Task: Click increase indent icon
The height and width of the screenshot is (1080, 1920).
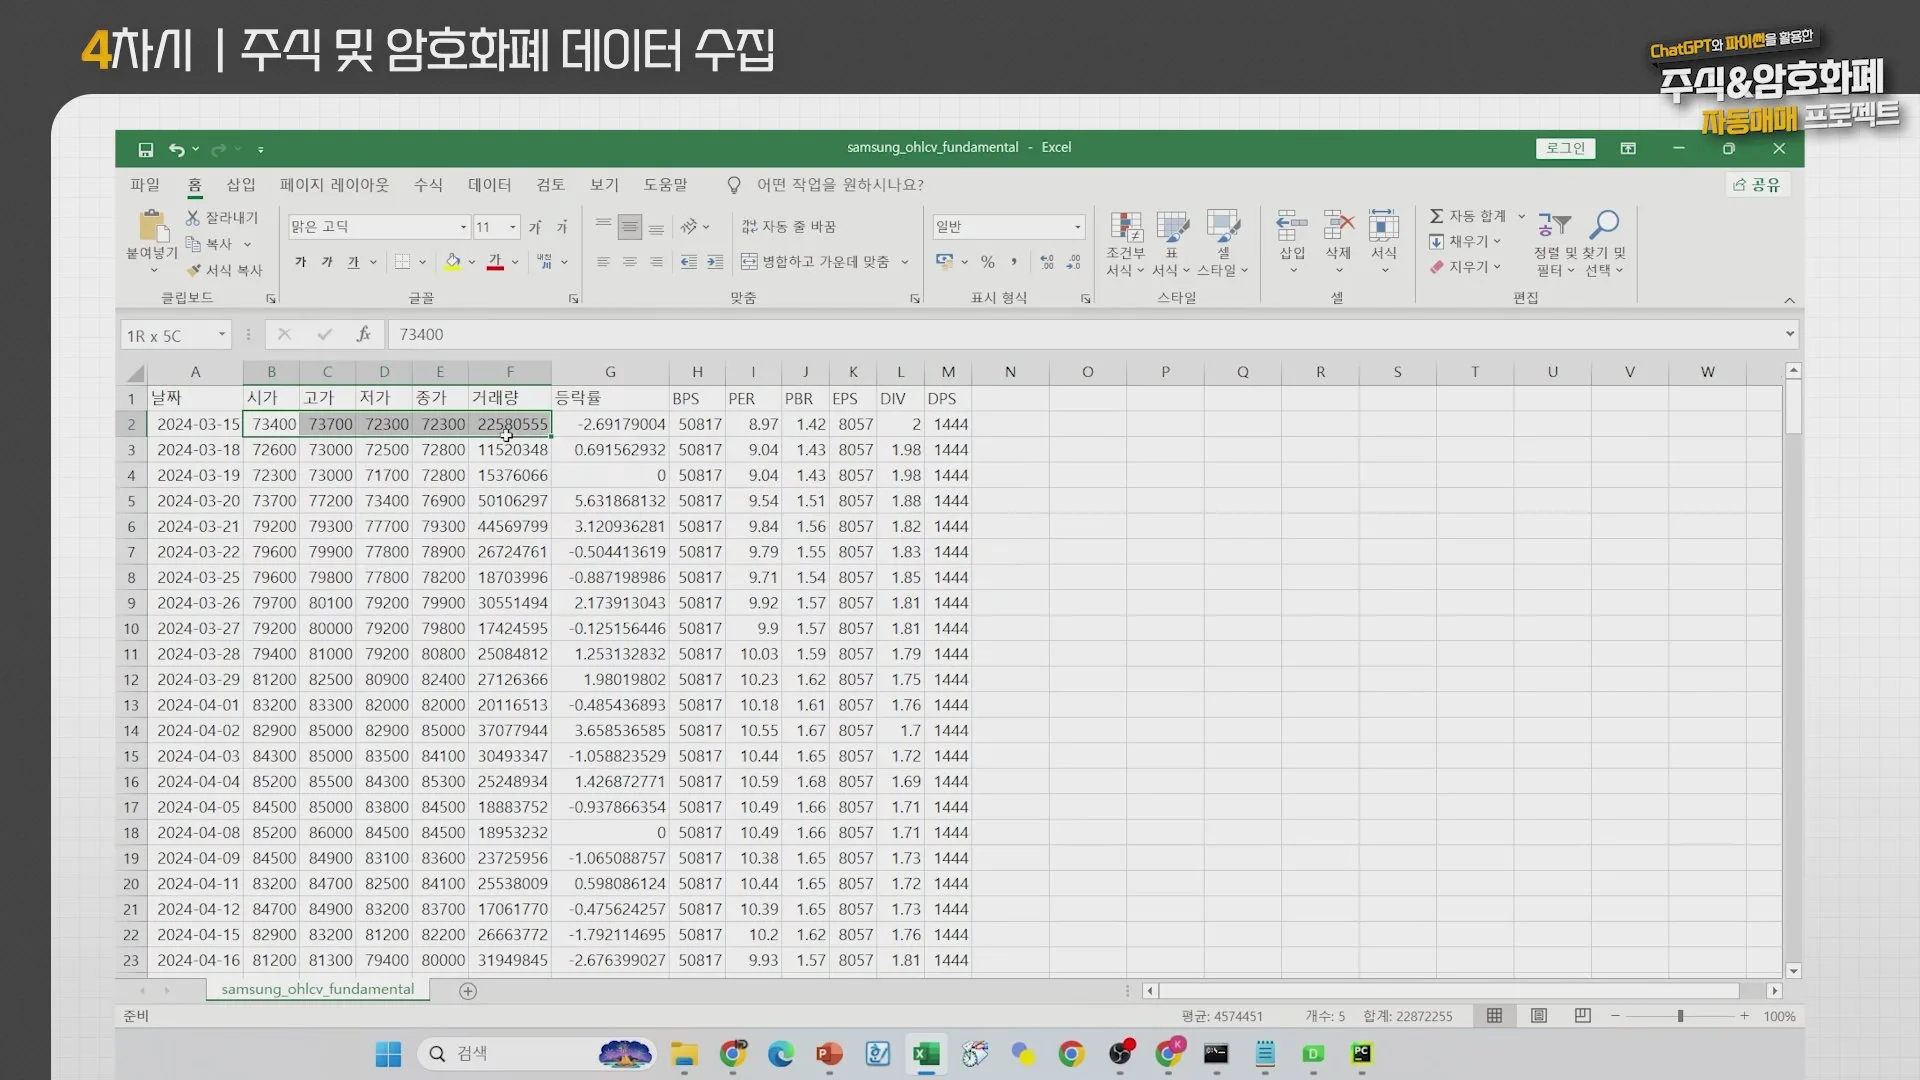Action: pos(715,262)
